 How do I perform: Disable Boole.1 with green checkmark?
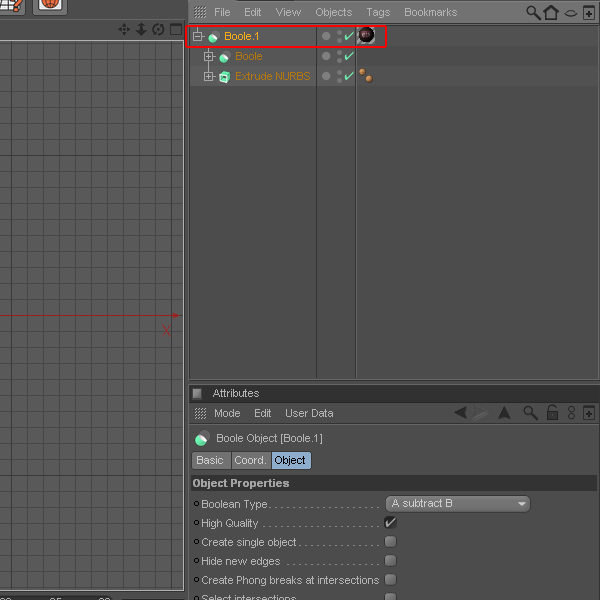tap(349, 36)
